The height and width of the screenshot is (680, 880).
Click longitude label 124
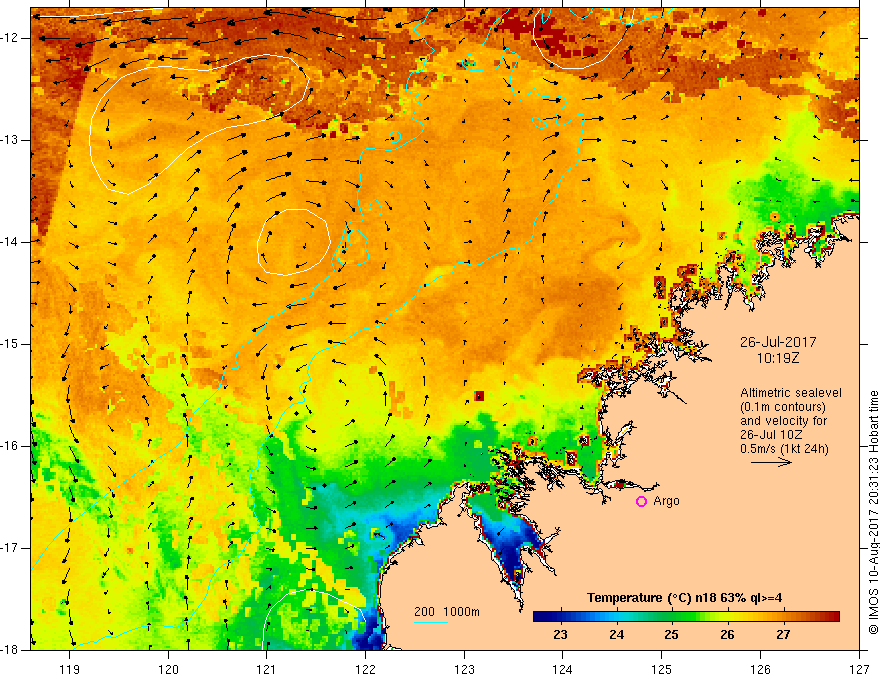(x=563, y=669)
